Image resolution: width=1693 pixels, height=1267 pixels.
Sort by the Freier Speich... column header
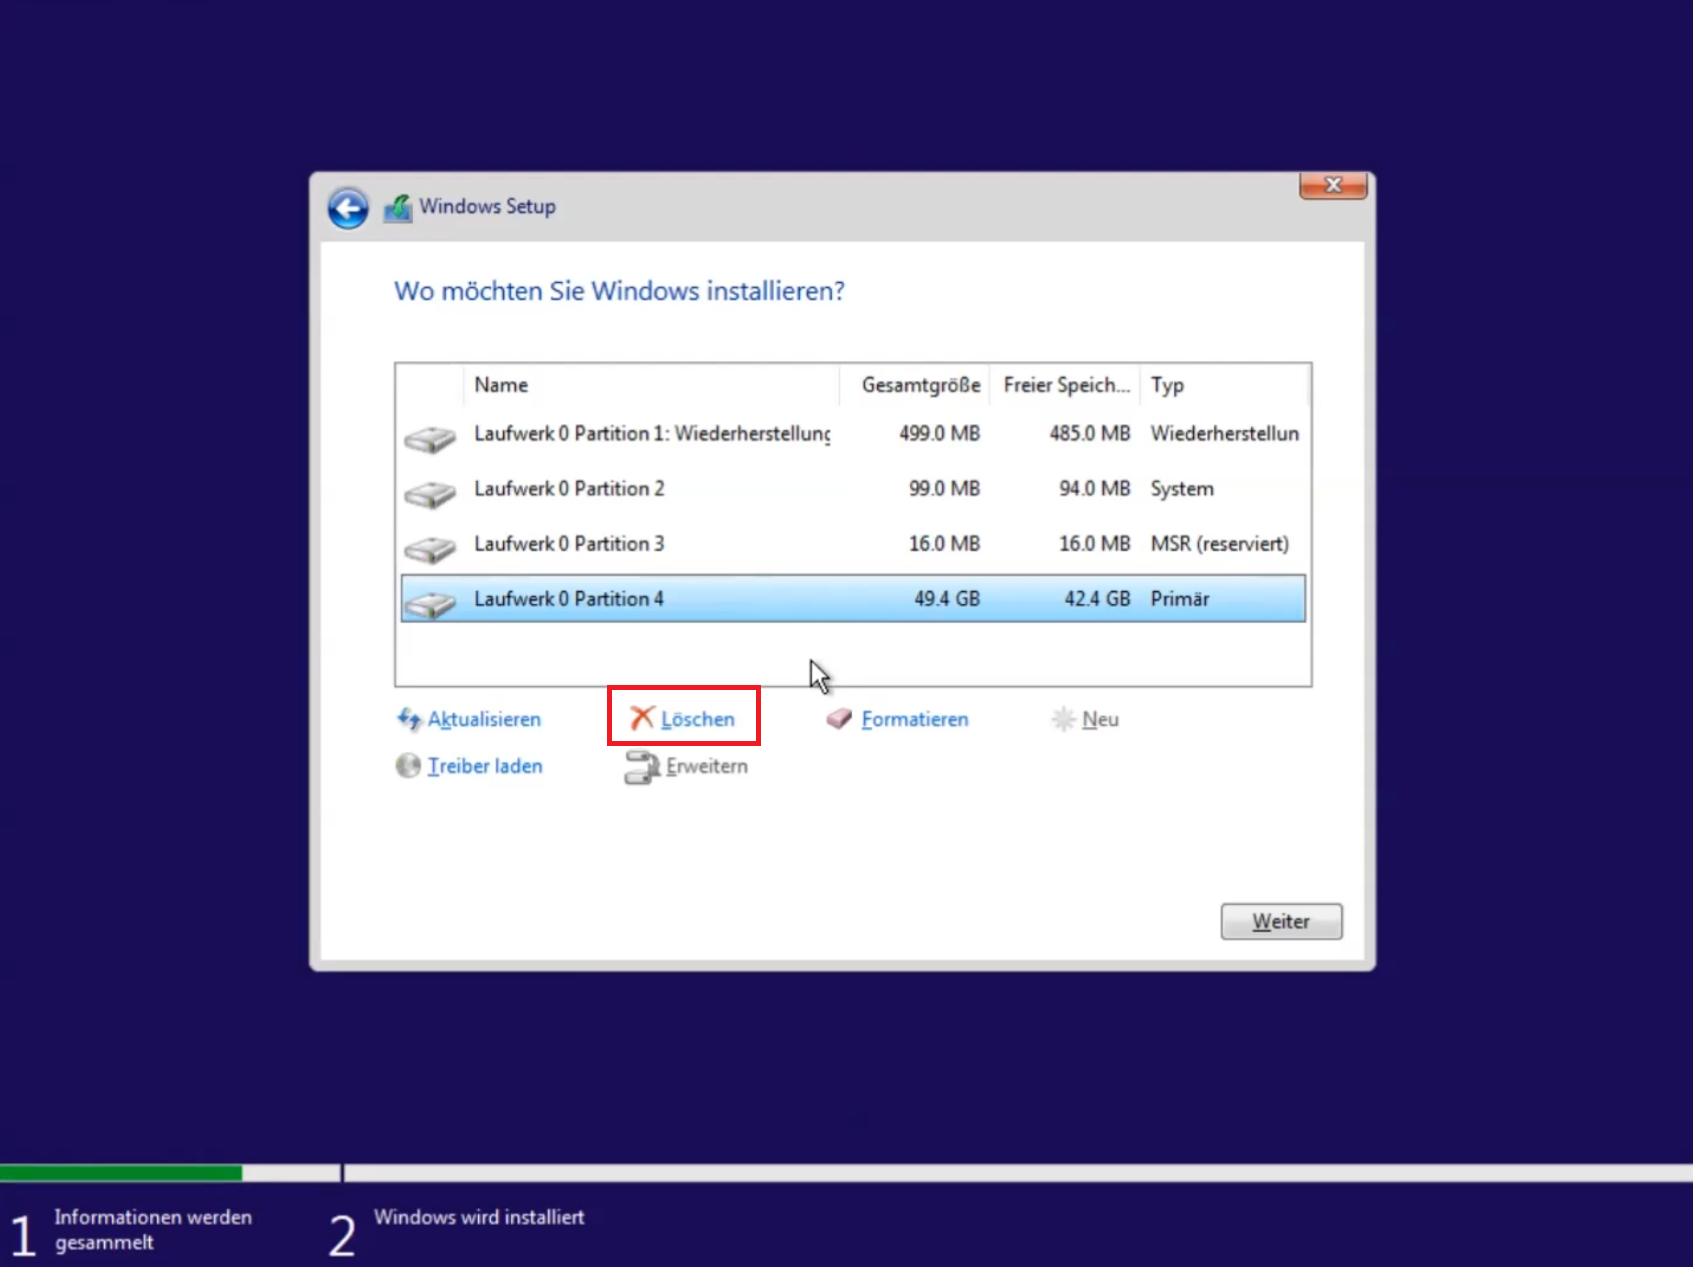point(1065,385)
